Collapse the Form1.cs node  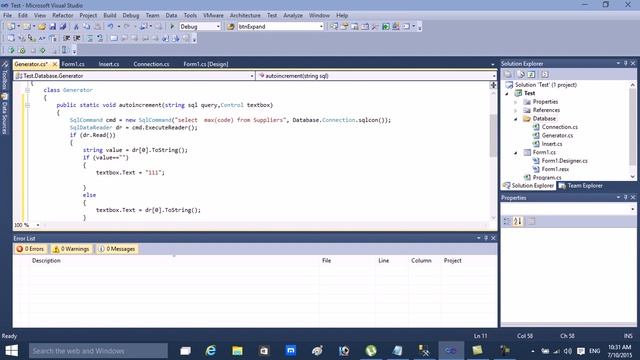point(516,153)
